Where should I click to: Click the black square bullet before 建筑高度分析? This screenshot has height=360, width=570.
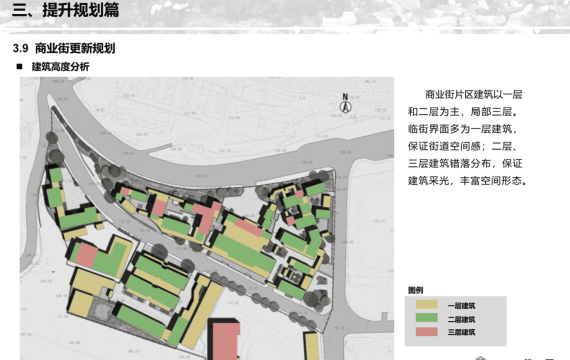coord(19,67)
